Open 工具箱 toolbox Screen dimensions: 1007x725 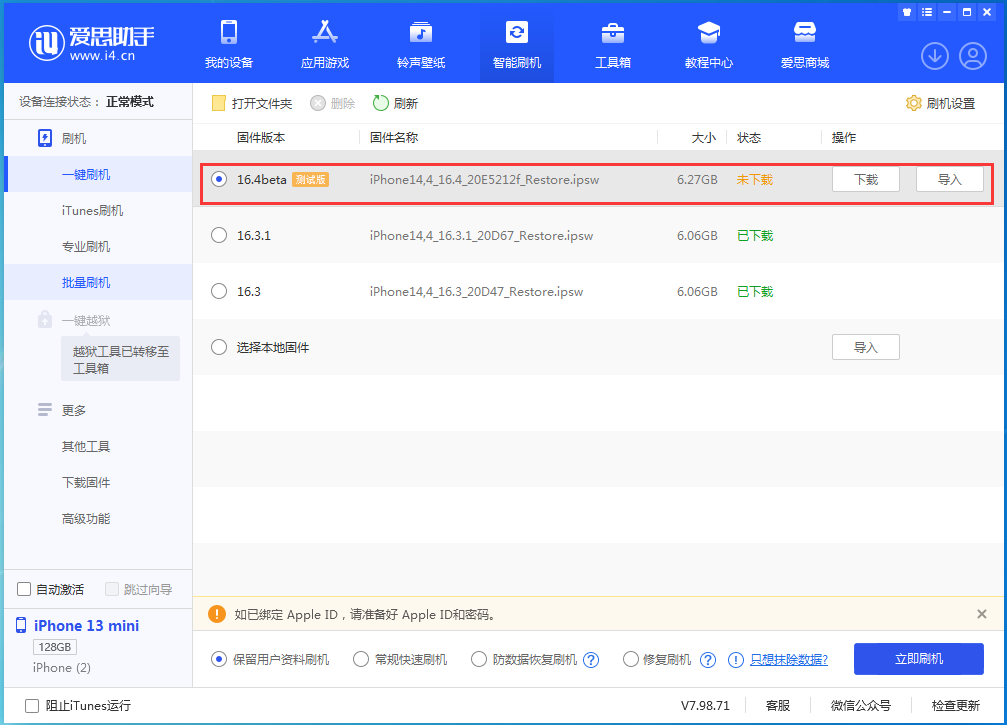pos(613,44)
